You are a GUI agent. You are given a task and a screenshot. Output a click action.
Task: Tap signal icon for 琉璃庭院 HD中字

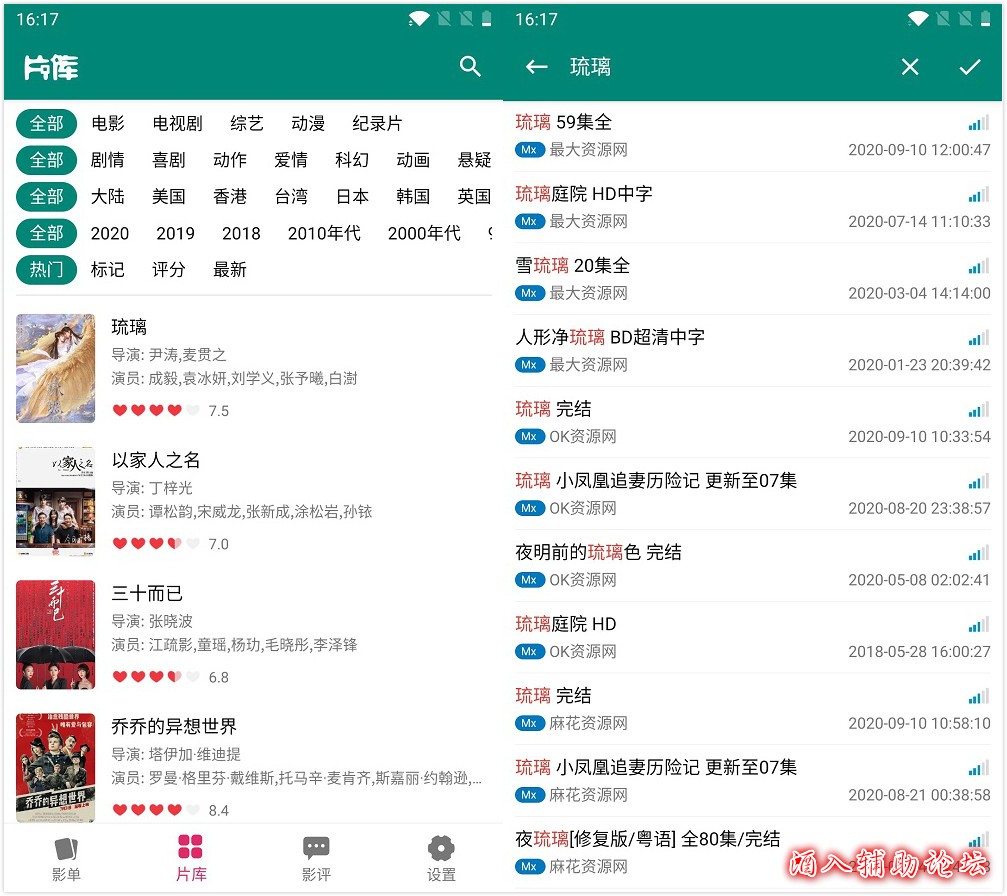coord(979,195)
